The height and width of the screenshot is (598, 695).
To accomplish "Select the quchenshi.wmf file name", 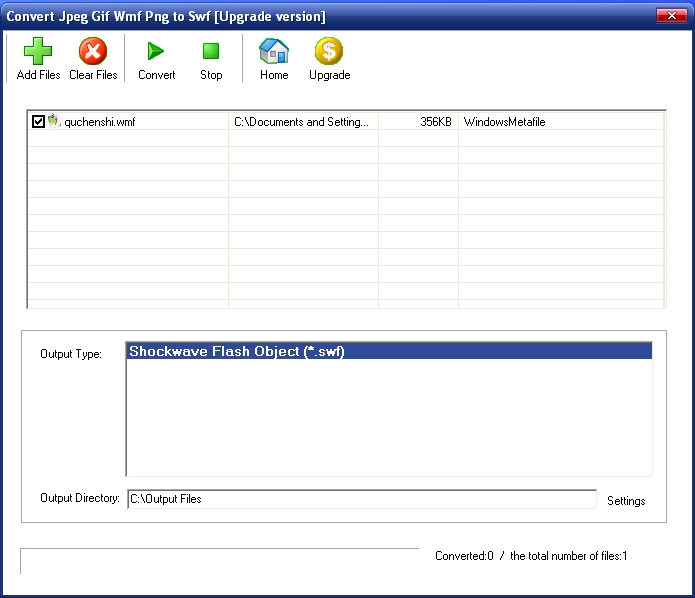I will [x=100, y=122].
